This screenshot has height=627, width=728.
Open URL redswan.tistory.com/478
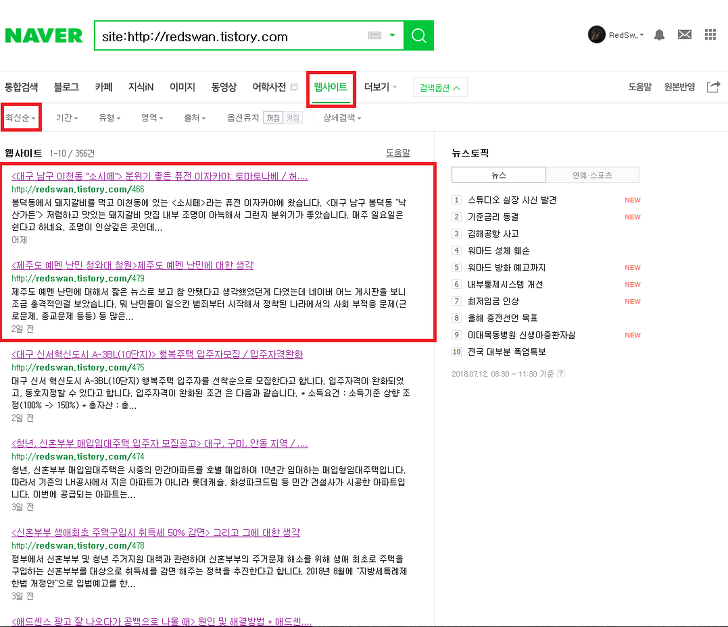pos(78,546)
